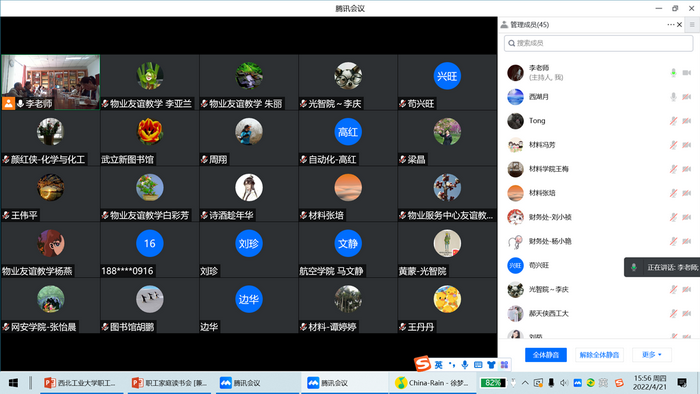Click the search members input field
Screen dimensions: 700x394
tap(598, 43)
